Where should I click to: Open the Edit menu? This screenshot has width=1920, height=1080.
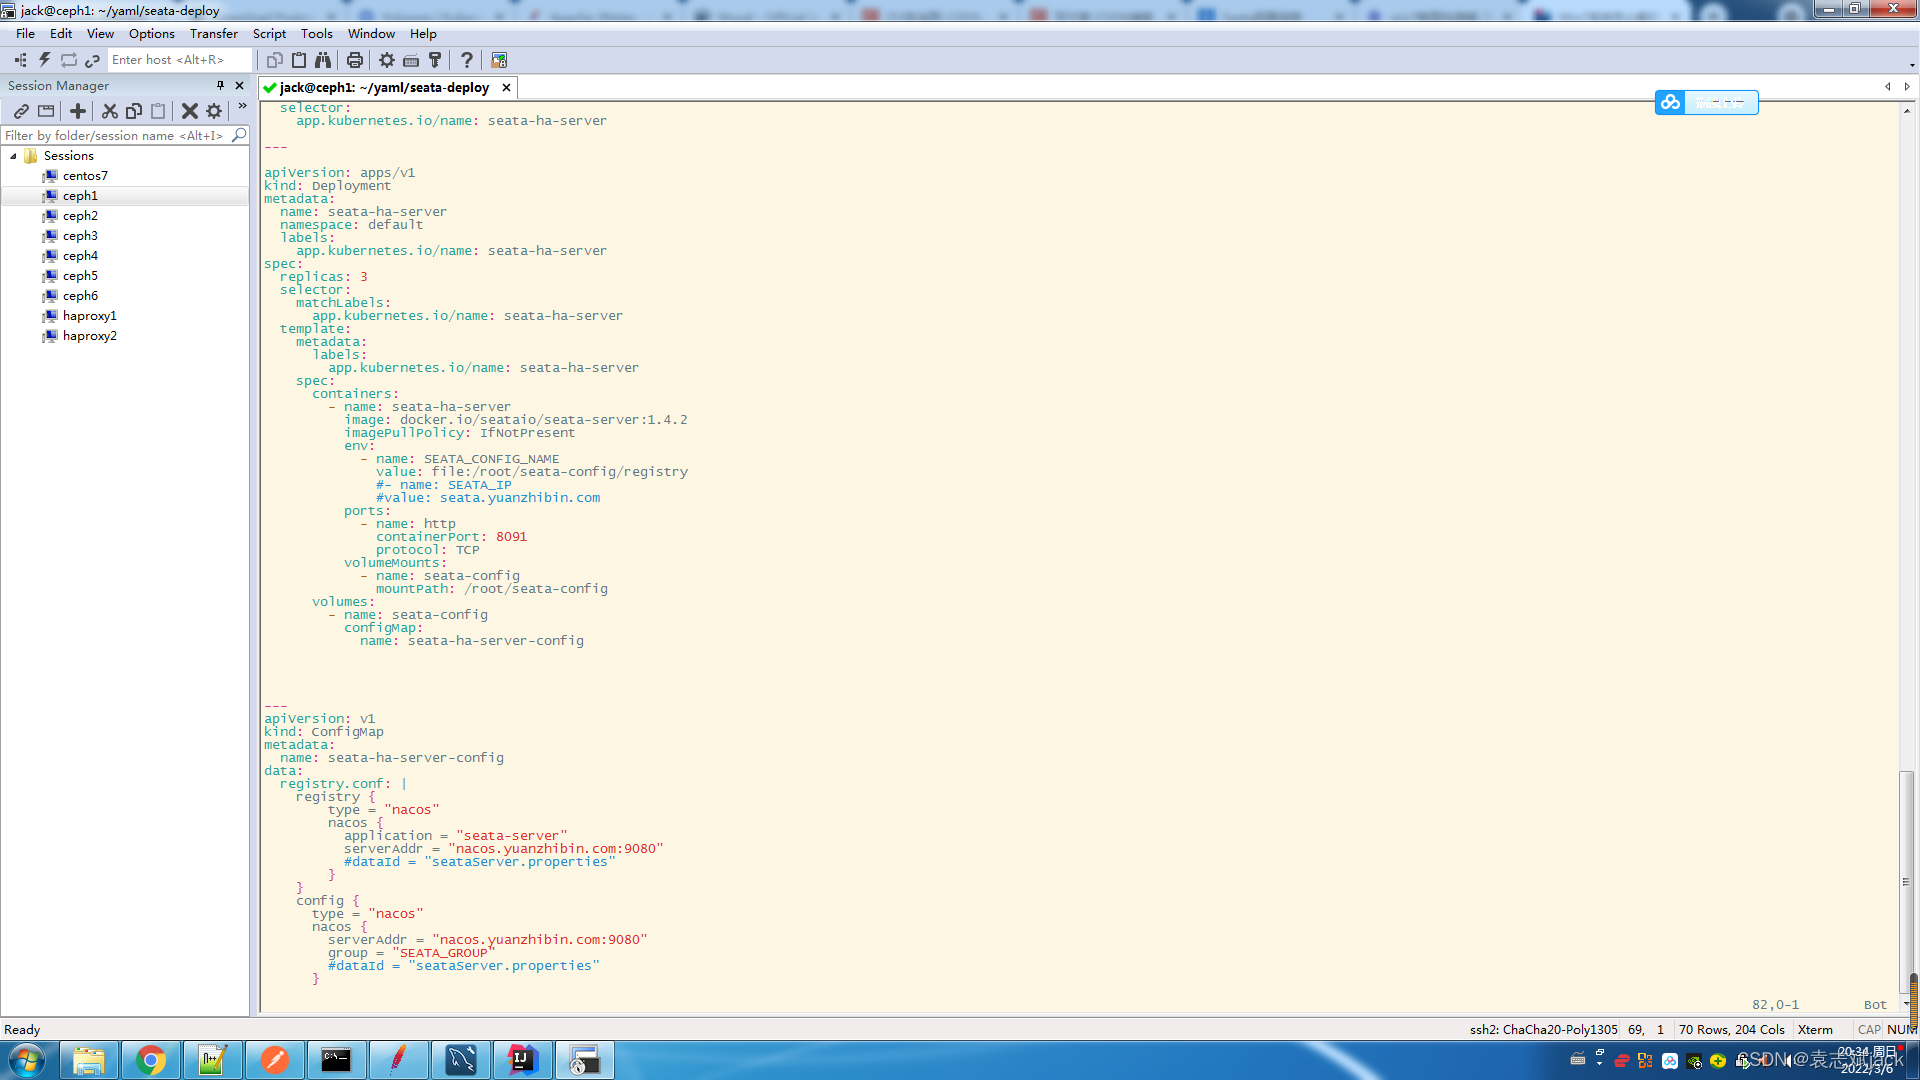61,33
